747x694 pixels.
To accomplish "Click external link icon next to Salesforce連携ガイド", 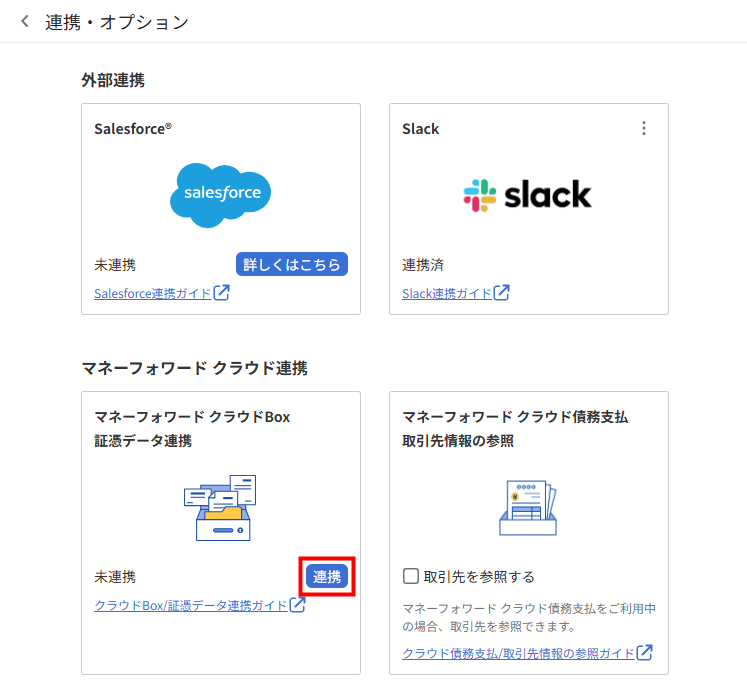I will [222, 293].
